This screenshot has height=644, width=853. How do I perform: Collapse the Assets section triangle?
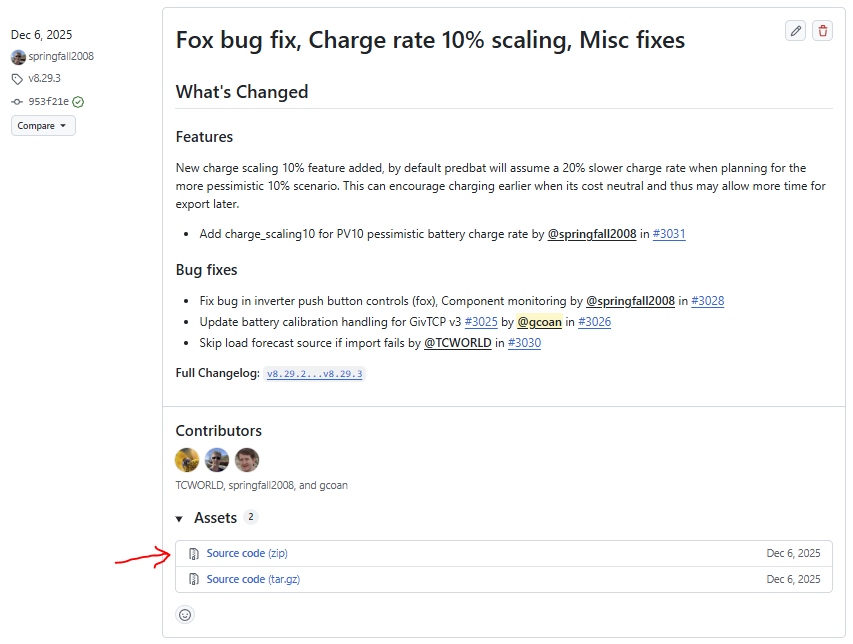[179, 519]
